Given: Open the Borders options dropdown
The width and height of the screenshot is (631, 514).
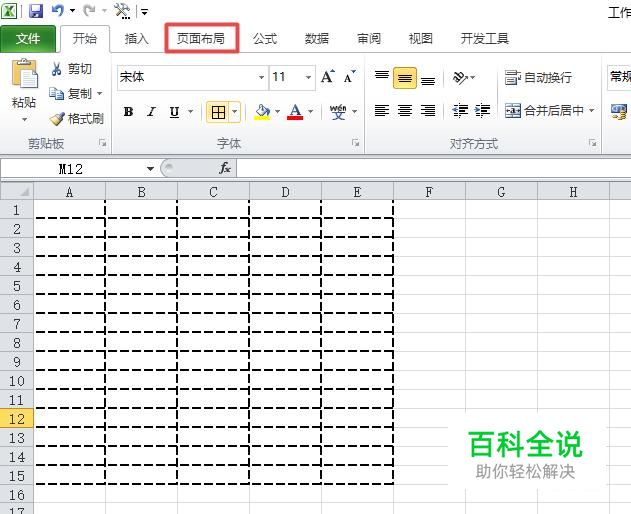Looking at the screenshot, I should click(x=235, y=112).
